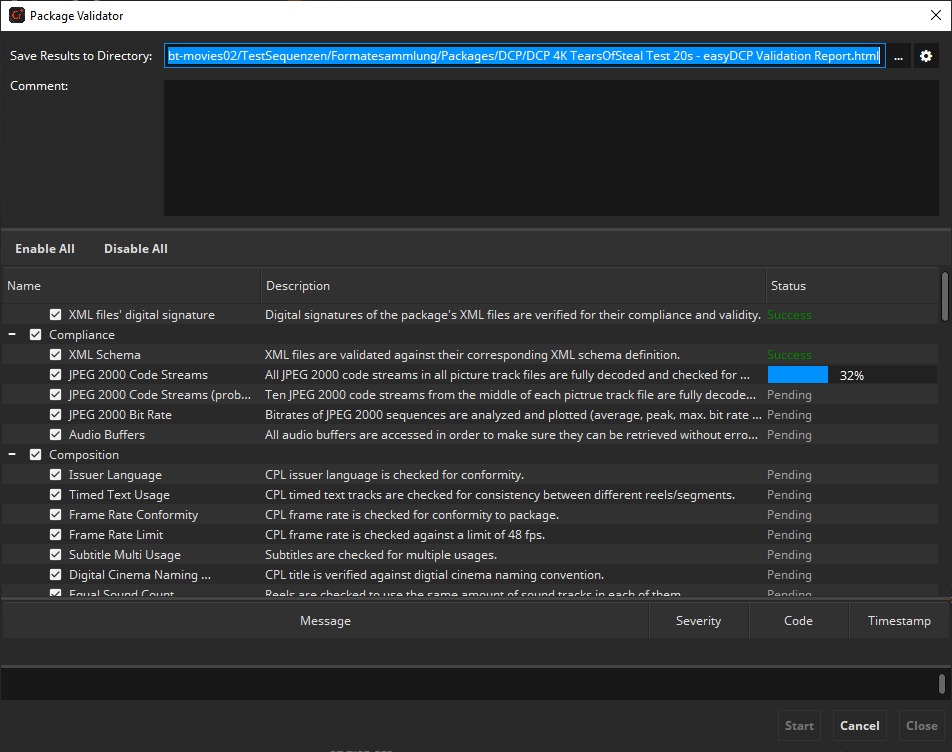952x752 pixels.
Task: Click the Status column header
Action: tap(850, 286)
